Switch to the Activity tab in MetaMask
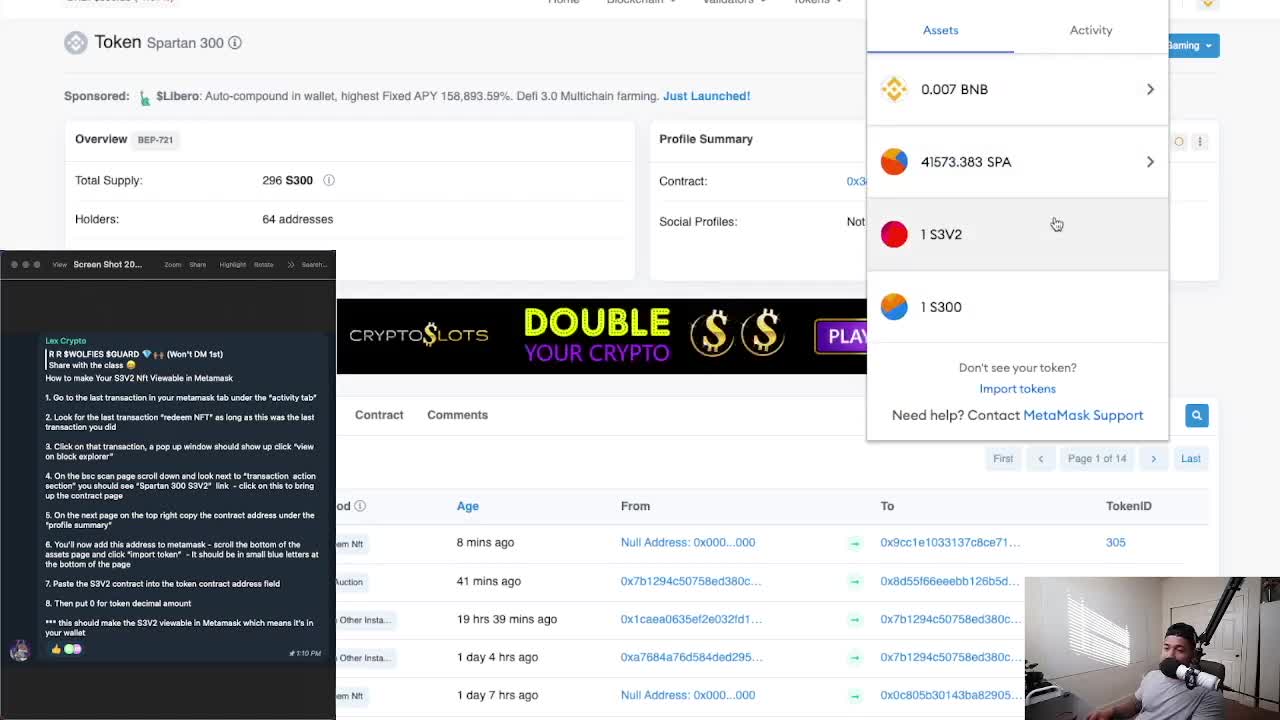 [1091, 30]
